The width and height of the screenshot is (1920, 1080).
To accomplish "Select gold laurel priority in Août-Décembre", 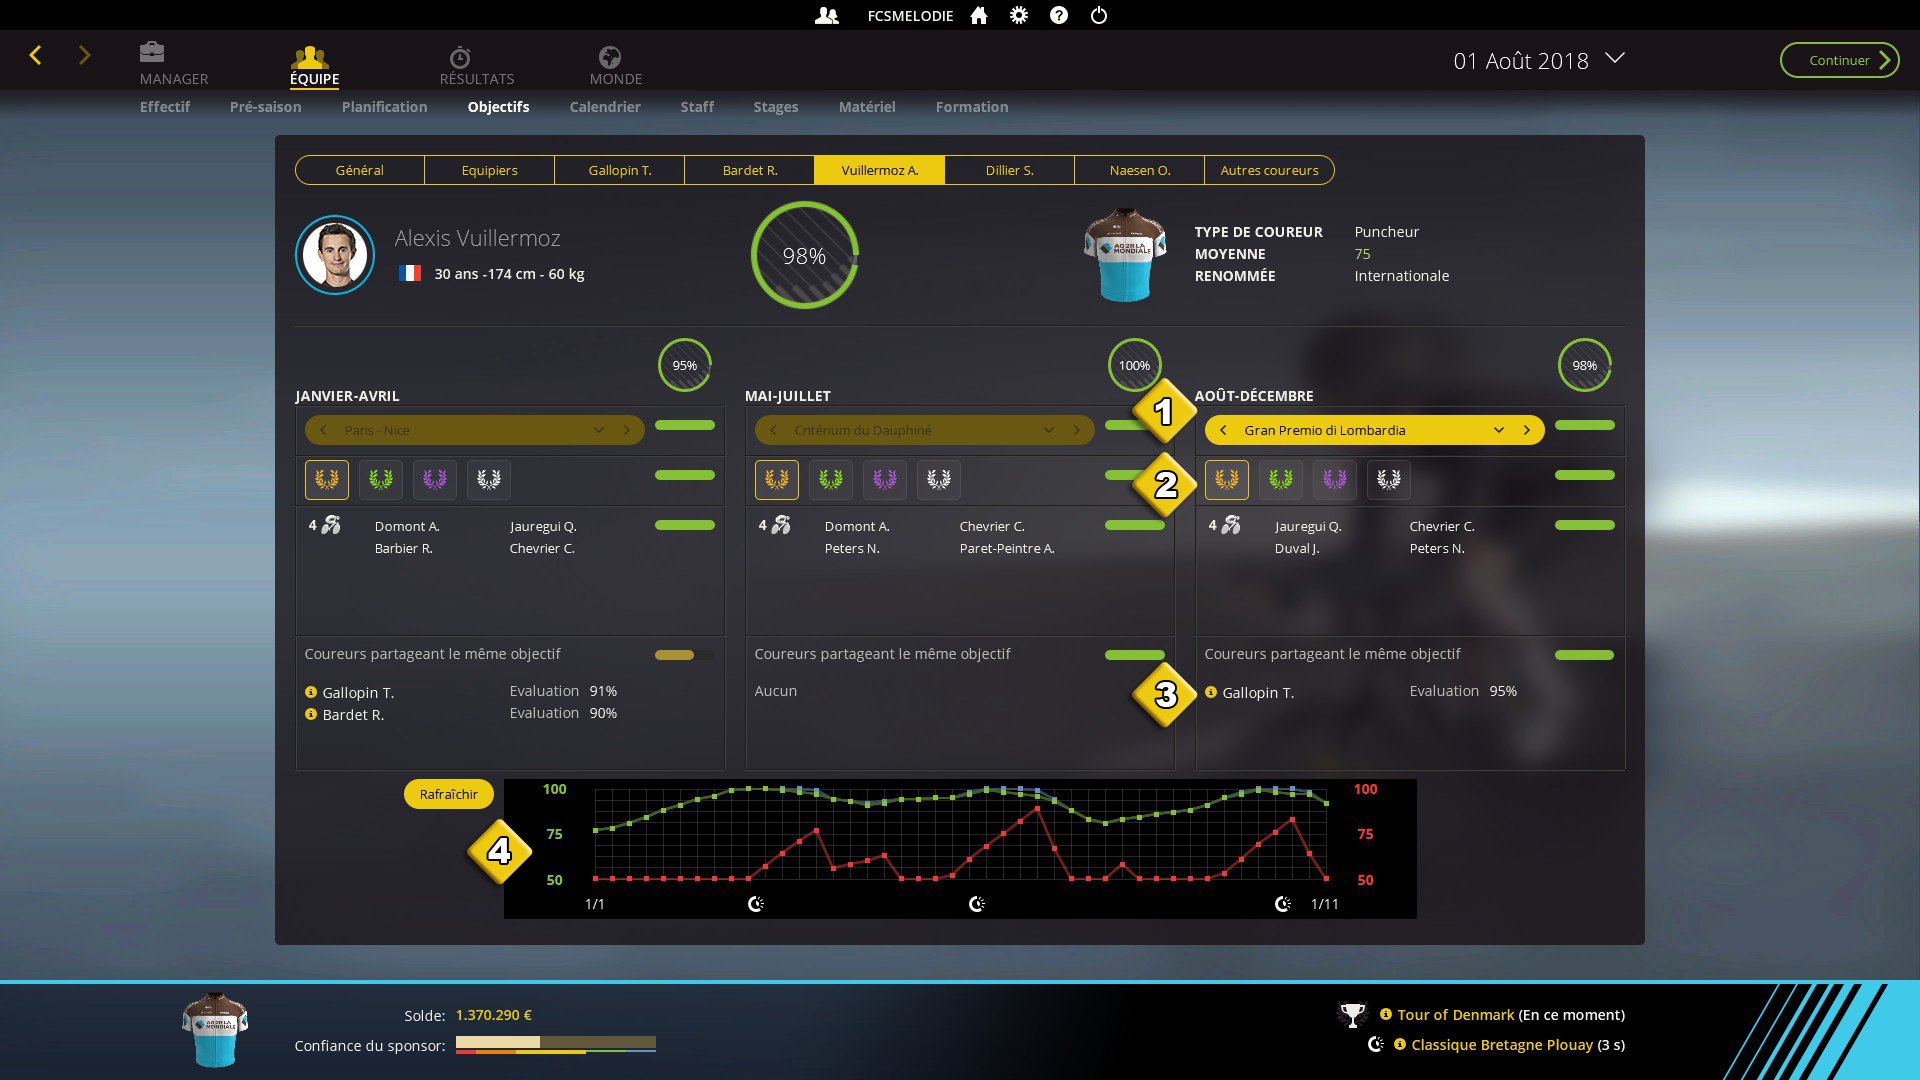I will 1227,480.
